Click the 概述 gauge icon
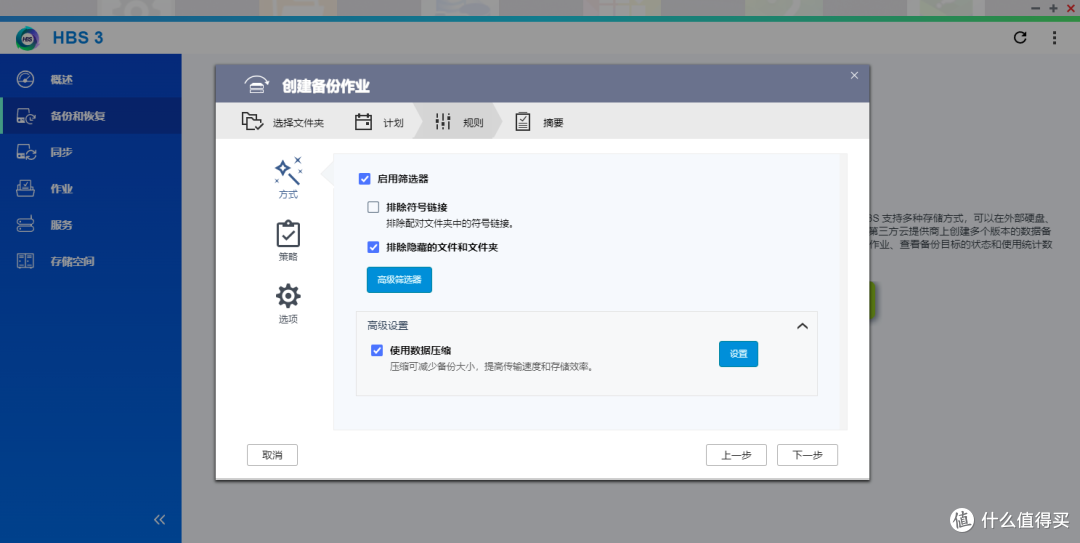 point(25,79)
